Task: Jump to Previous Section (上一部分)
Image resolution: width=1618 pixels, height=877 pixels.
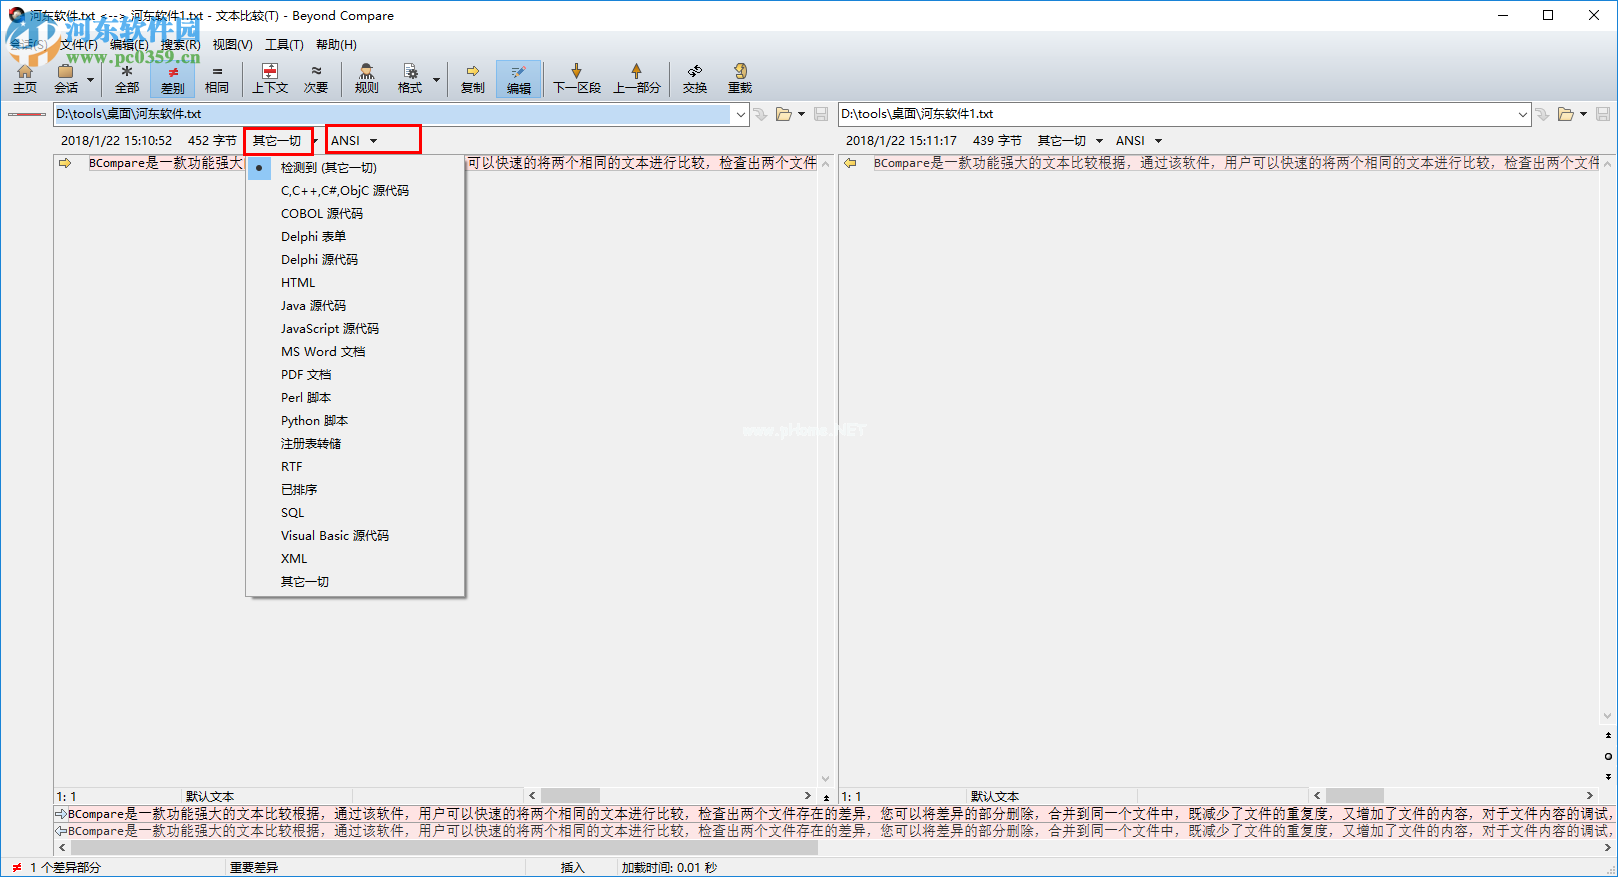Action: 637,79
